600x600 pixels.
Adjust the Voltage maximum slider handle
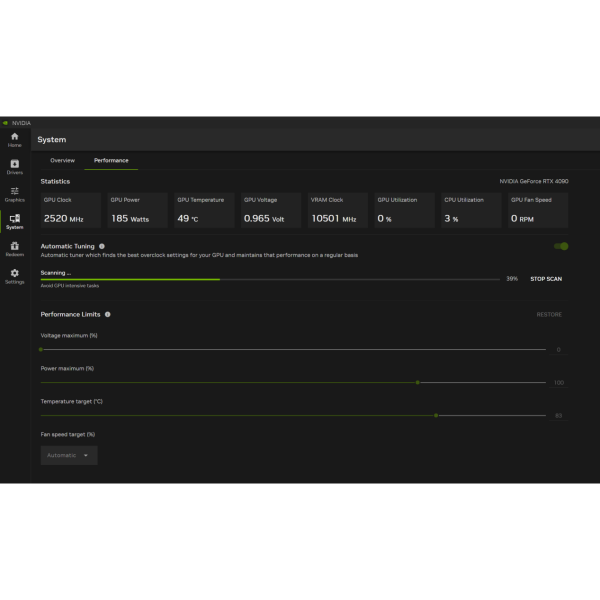41,349
